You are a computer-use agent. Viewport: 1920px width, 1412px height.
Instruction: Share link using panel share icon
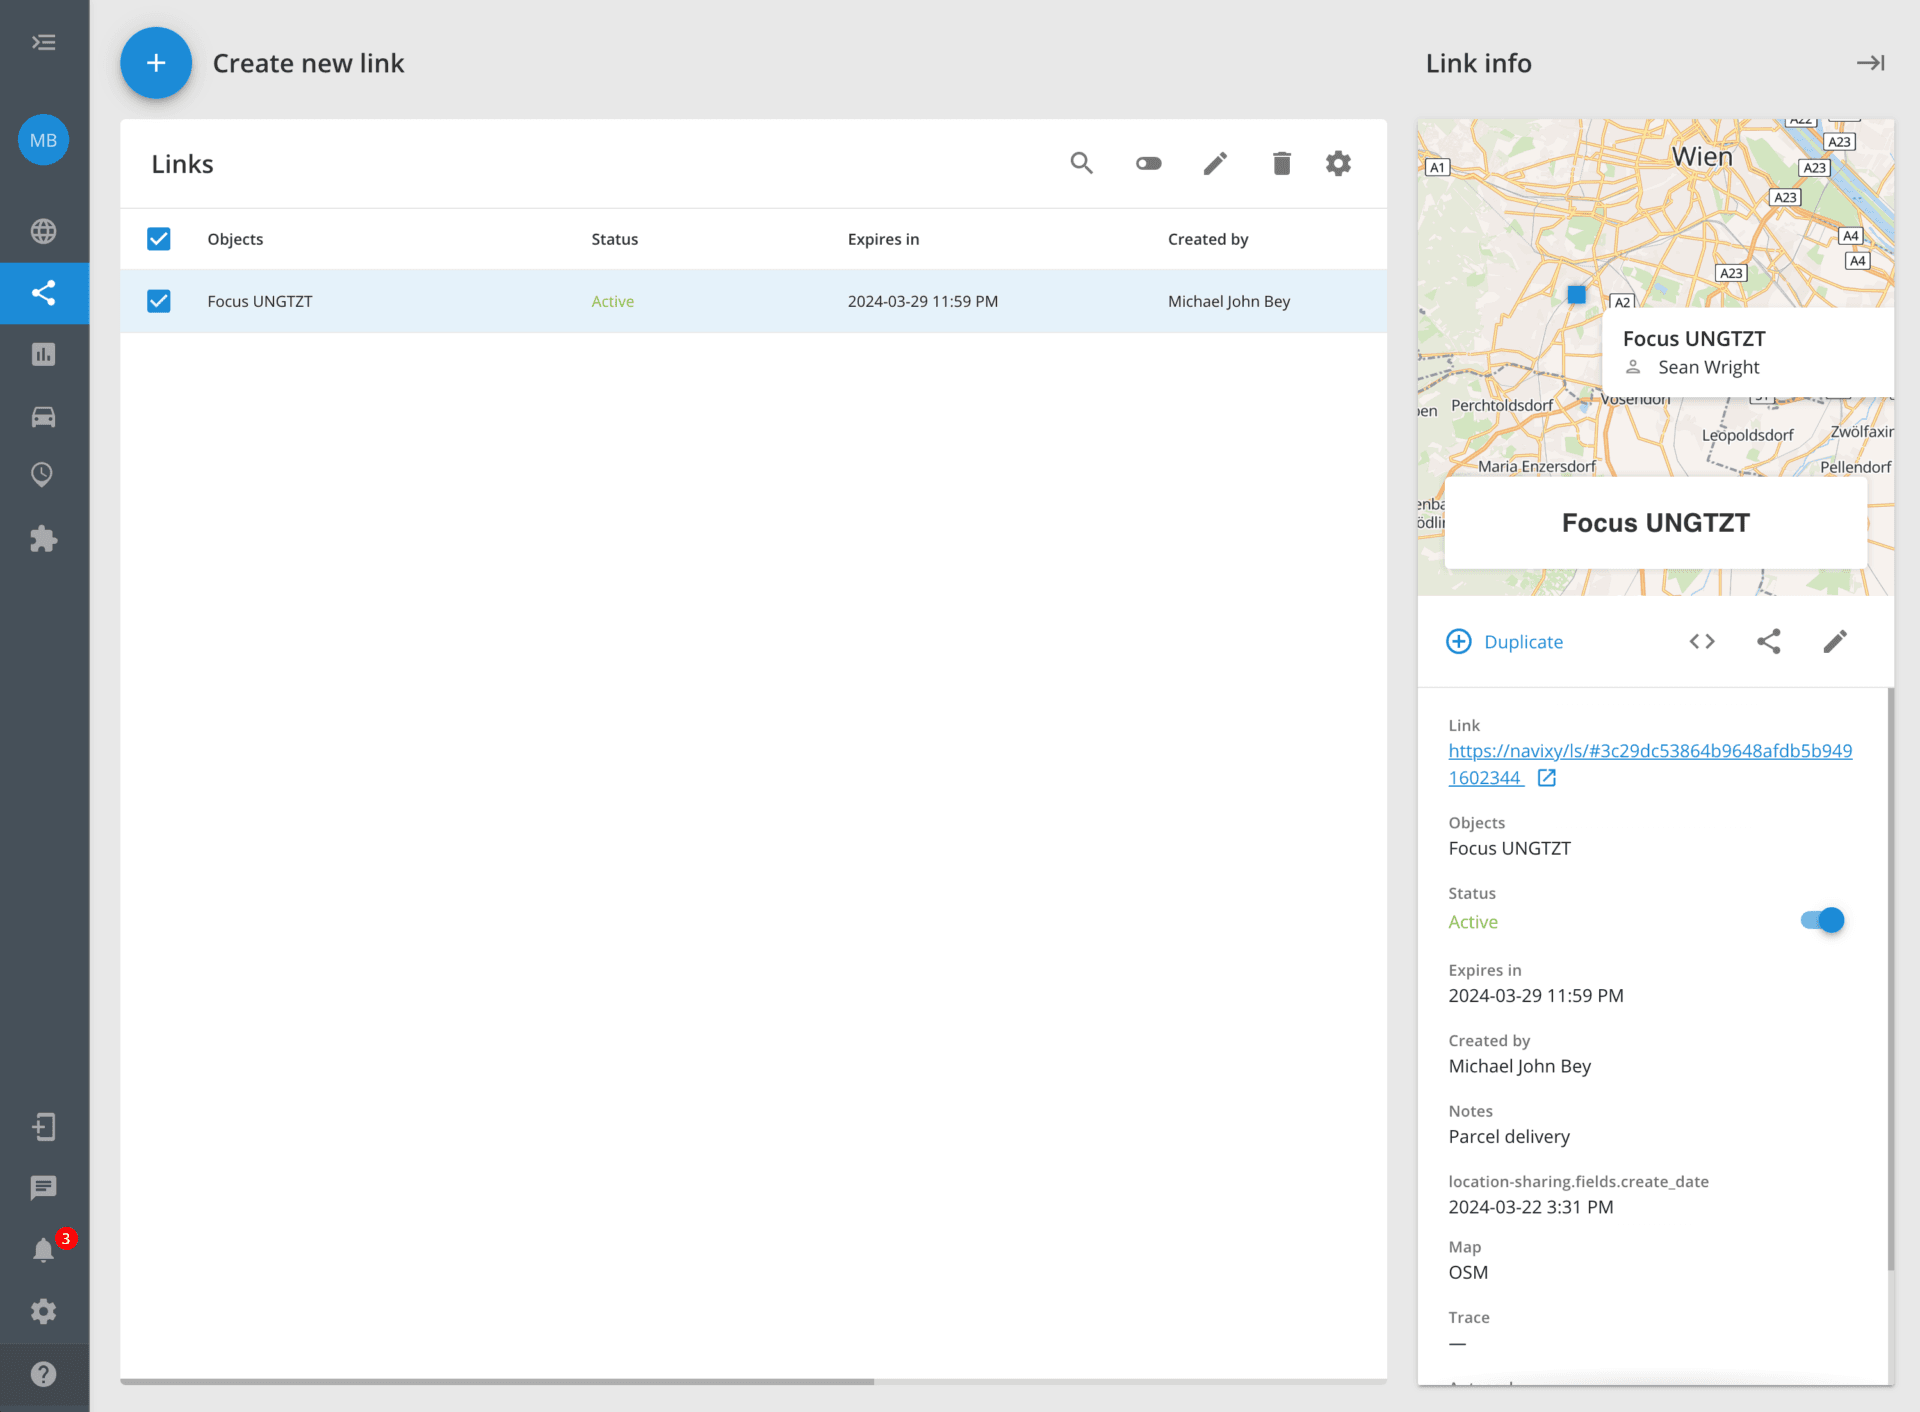tap(1768, 642)
